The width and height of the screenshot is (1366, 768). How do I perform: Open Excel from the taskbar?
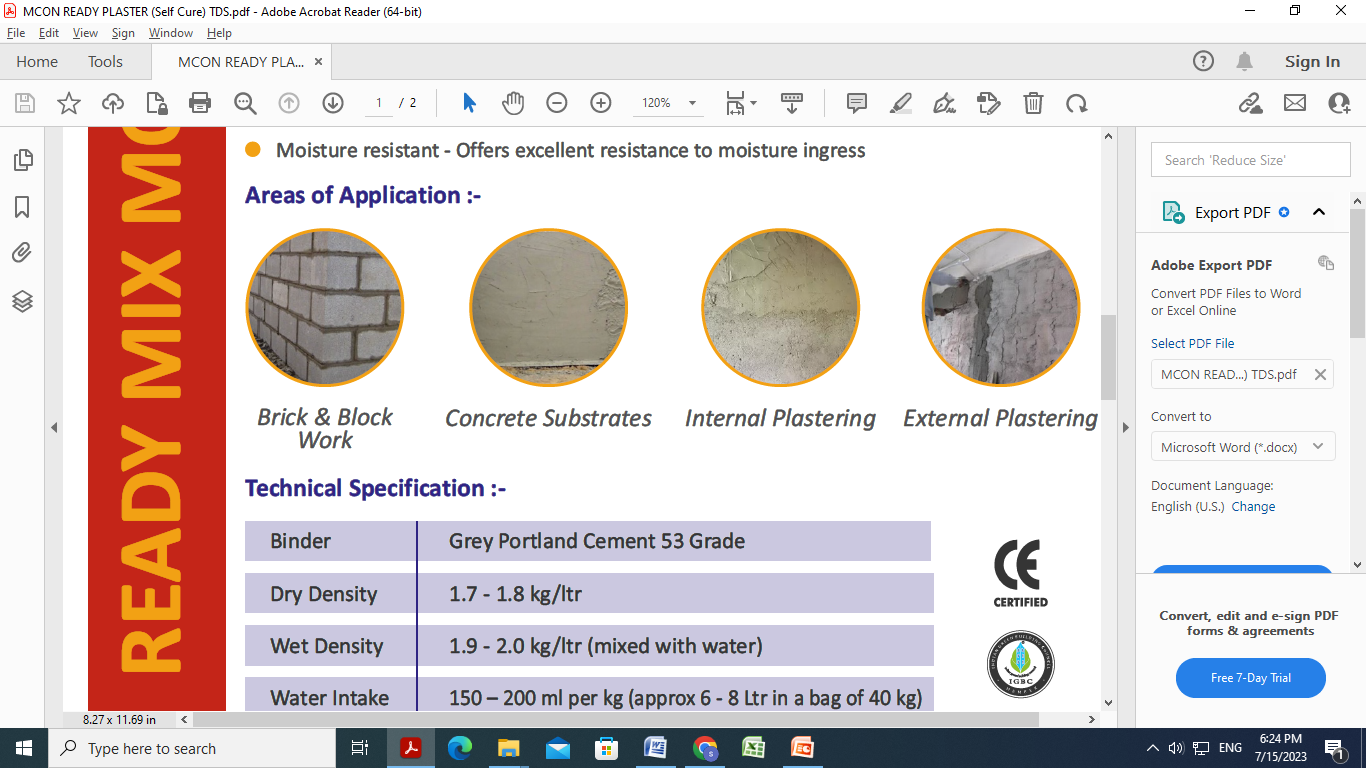point(753,748)
